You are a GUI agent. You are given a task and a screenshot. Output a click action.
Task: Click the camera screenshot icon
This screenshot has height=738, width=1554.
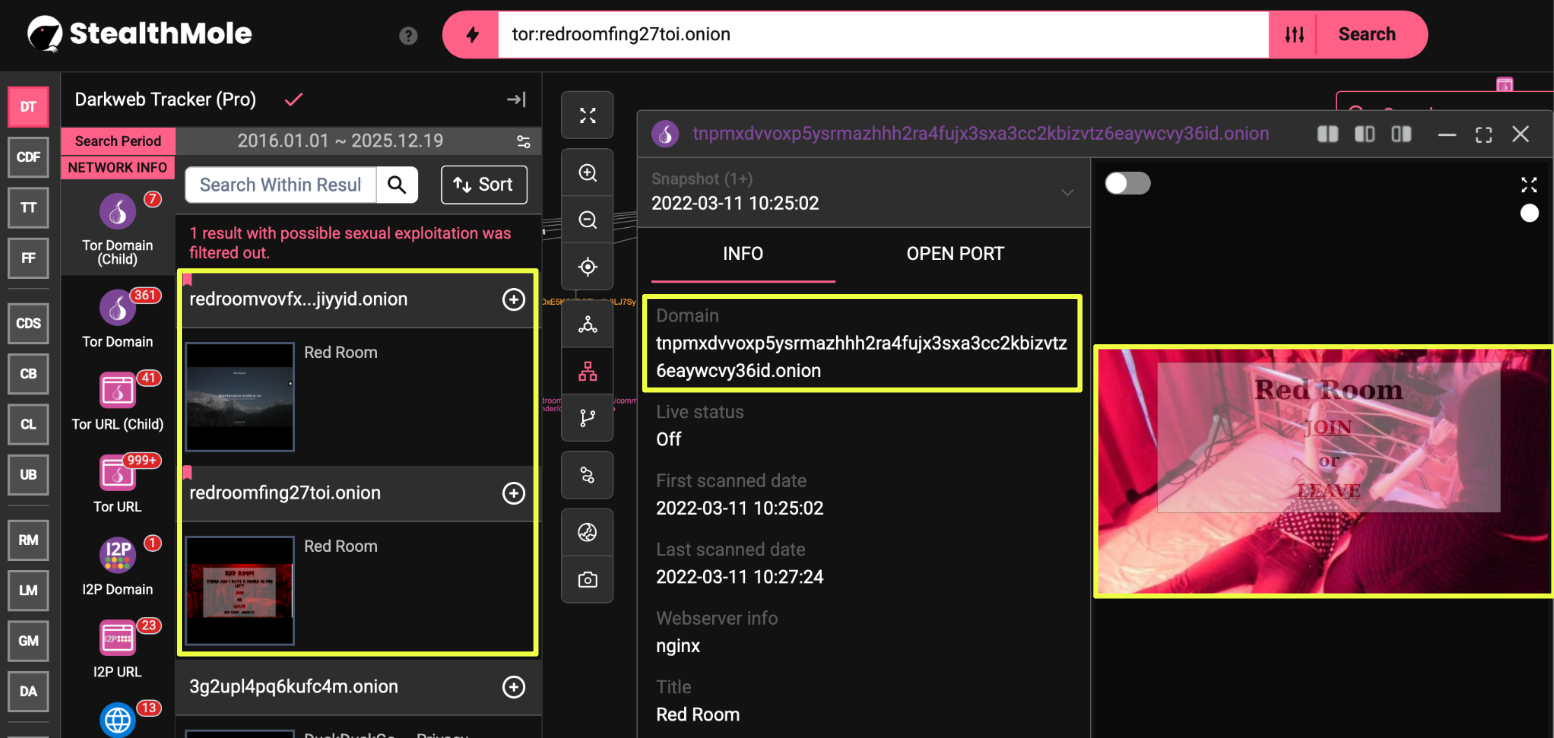point(588,580)
